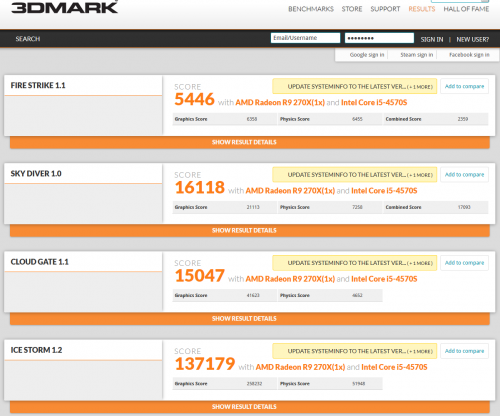Screen dimensions: 500x416
Task: Go to the Store page
Action: 352,9
